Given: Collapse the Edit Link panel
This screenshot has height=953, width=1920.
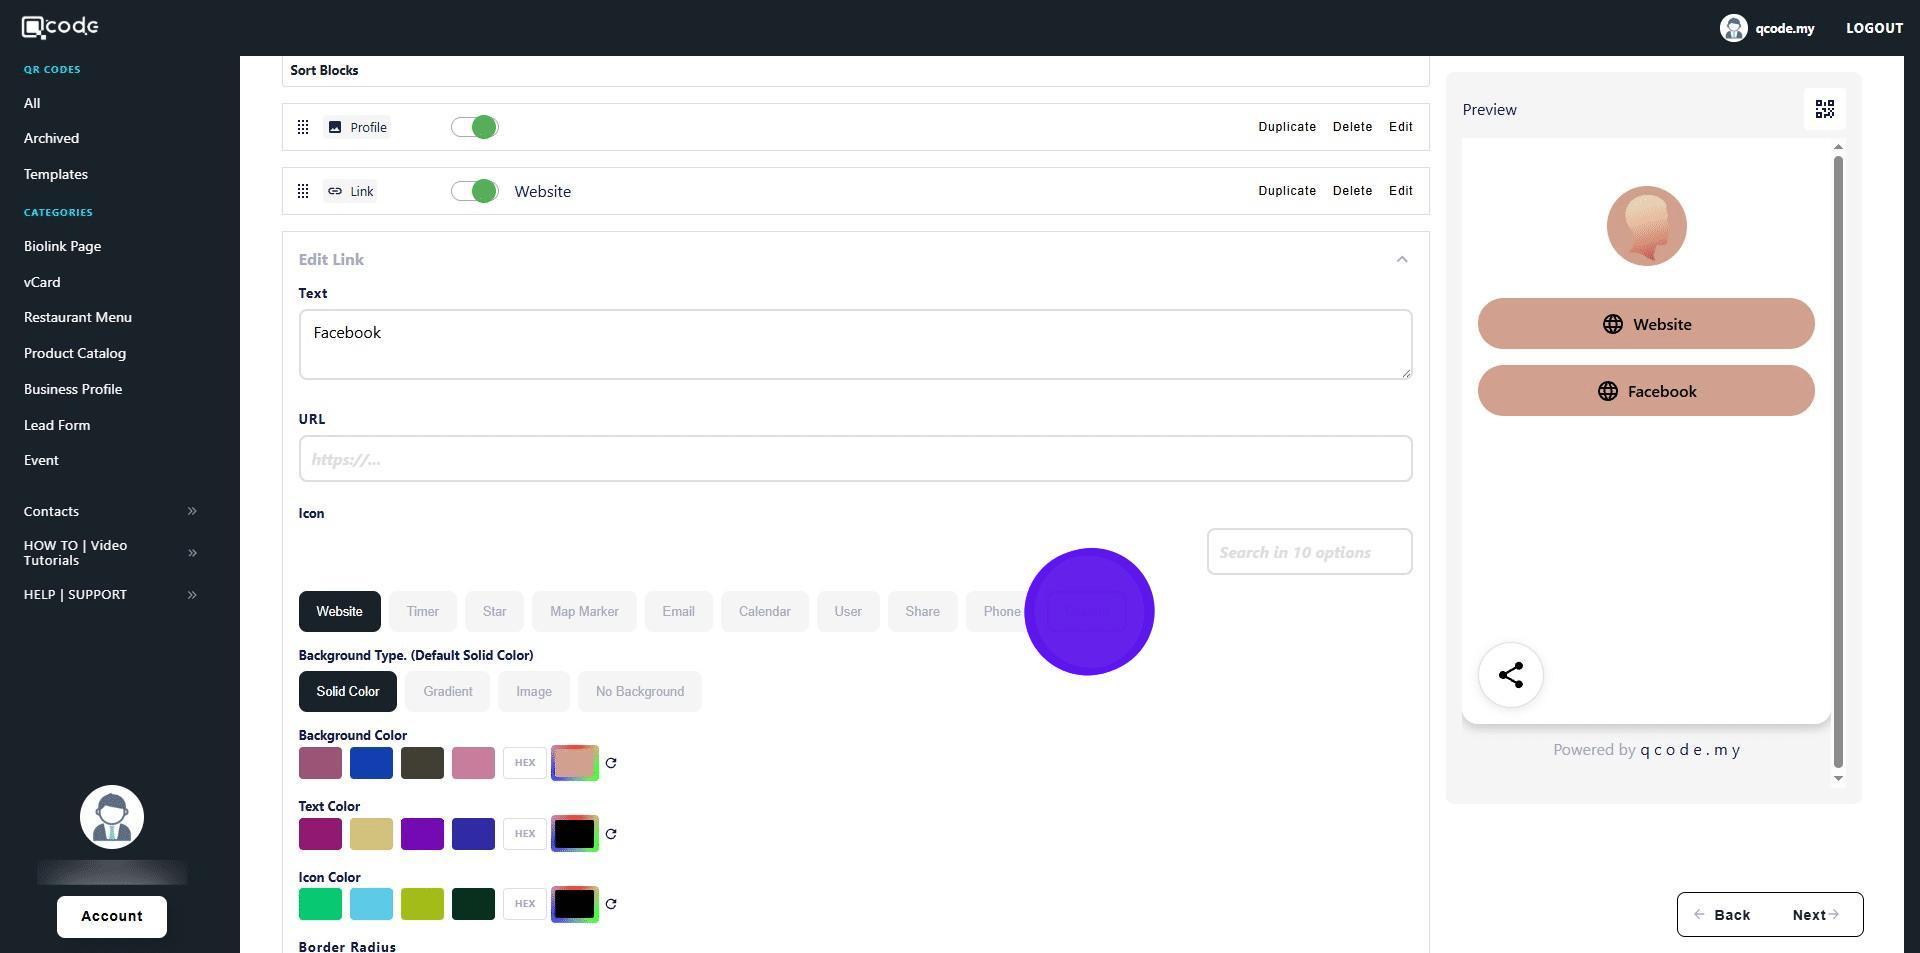Looking at the screenshot, I should 1401,260.
